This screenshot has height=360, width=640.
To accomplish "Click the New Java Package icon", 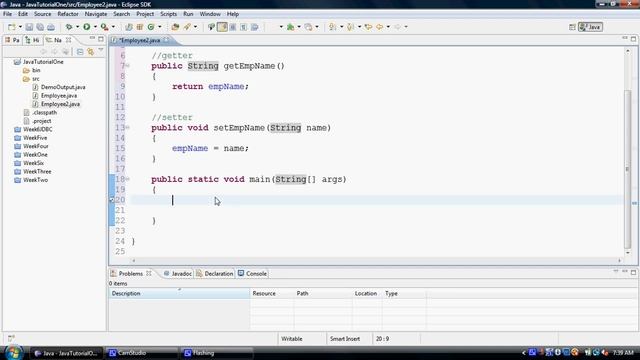I will [140, 27].
